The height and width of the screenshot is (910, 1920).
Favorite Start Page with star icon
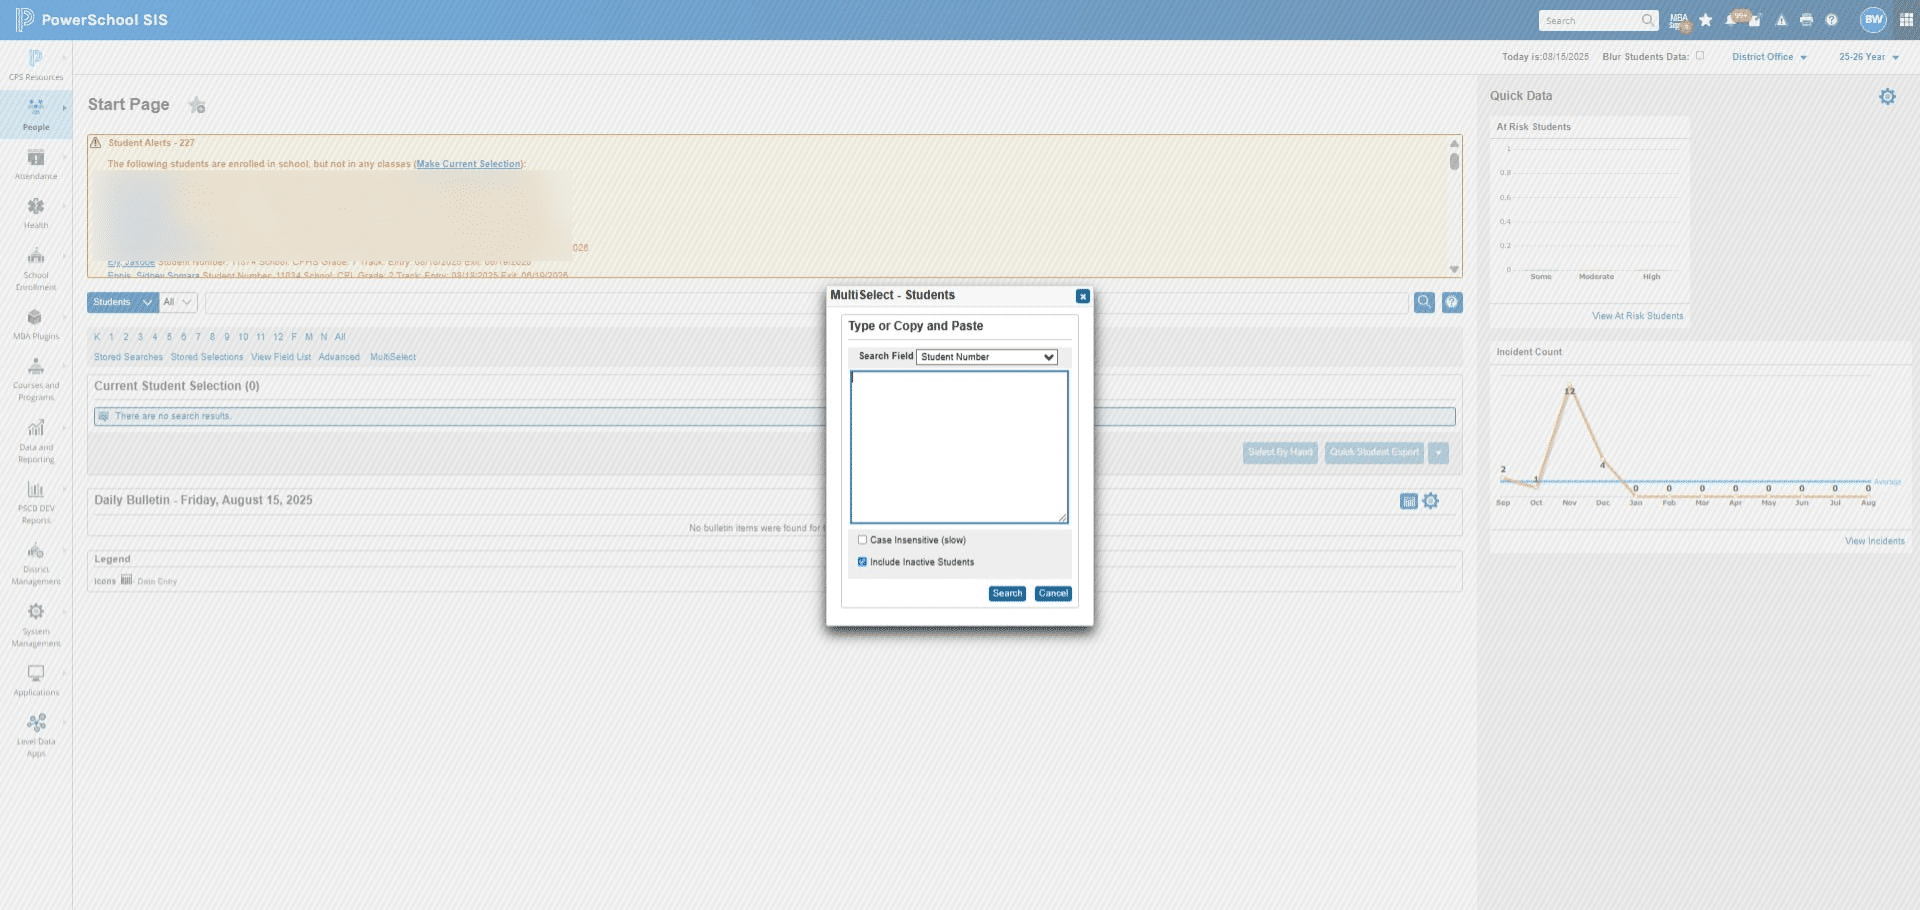[197, 105]
